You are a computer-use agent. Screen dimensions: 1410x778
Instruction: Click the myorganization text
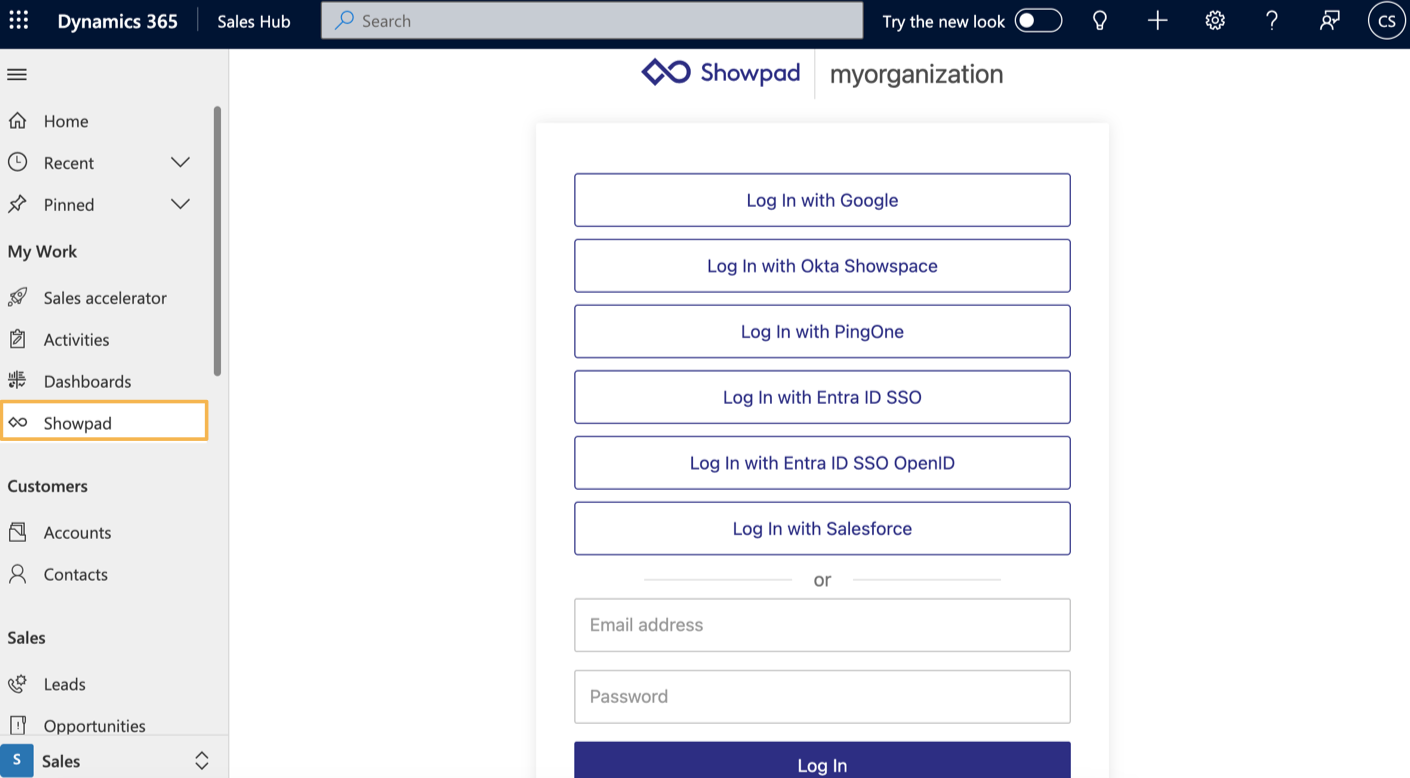tap(916, 74)
